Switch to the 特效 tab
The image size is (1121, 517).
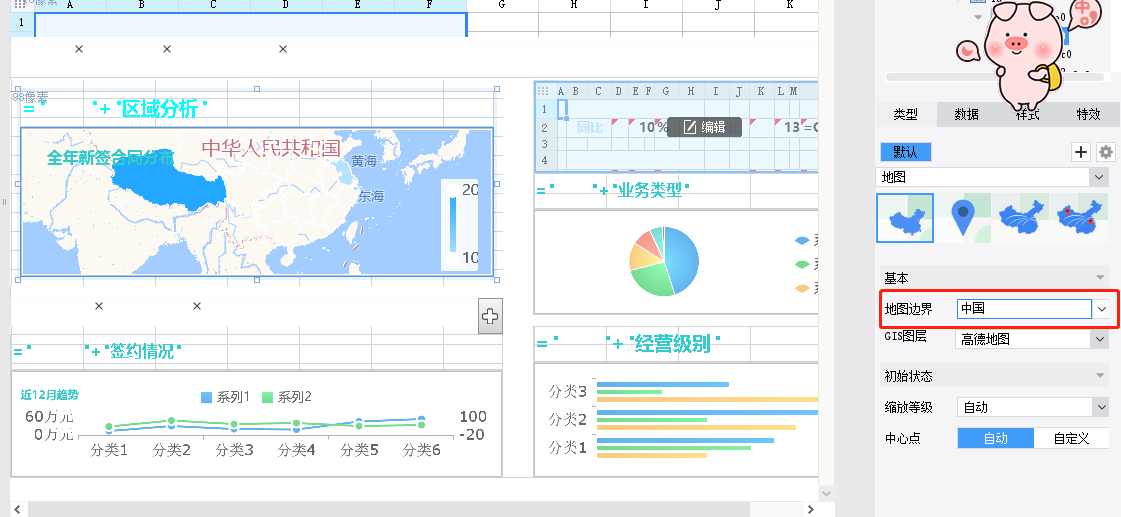[1088, 115]
